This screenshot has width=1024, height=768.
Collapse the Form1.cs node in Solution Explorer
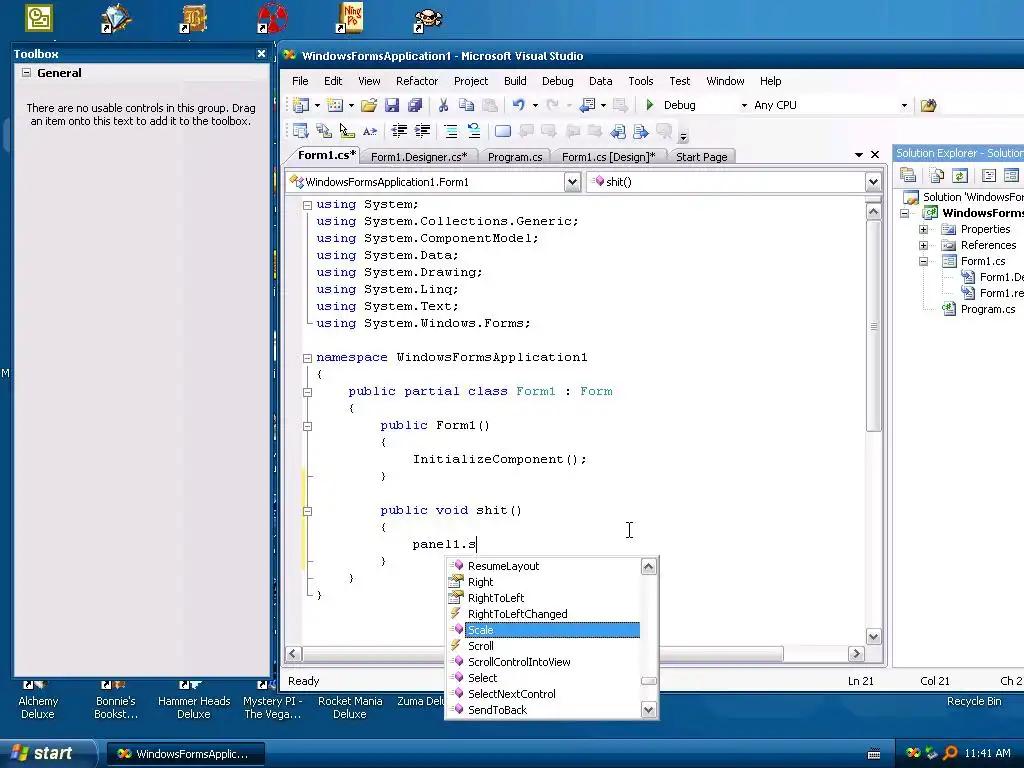pos(923,261)
